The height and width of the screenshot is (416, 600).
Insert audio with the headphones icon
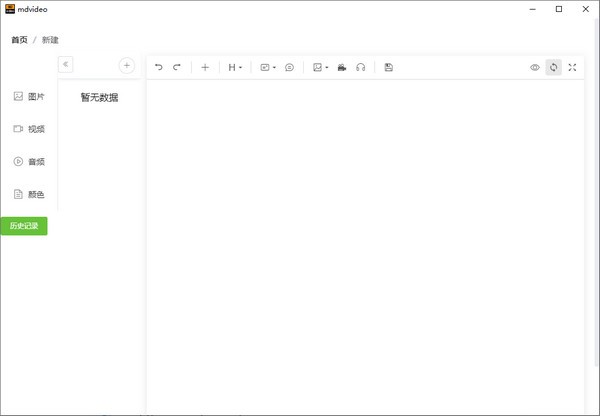[360, 67]
